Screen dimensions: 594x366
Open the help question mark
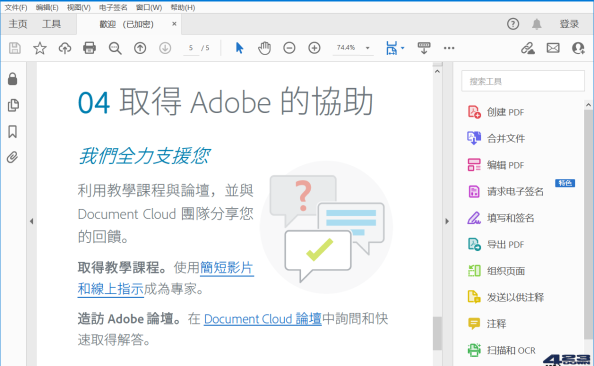click(513, 24)
